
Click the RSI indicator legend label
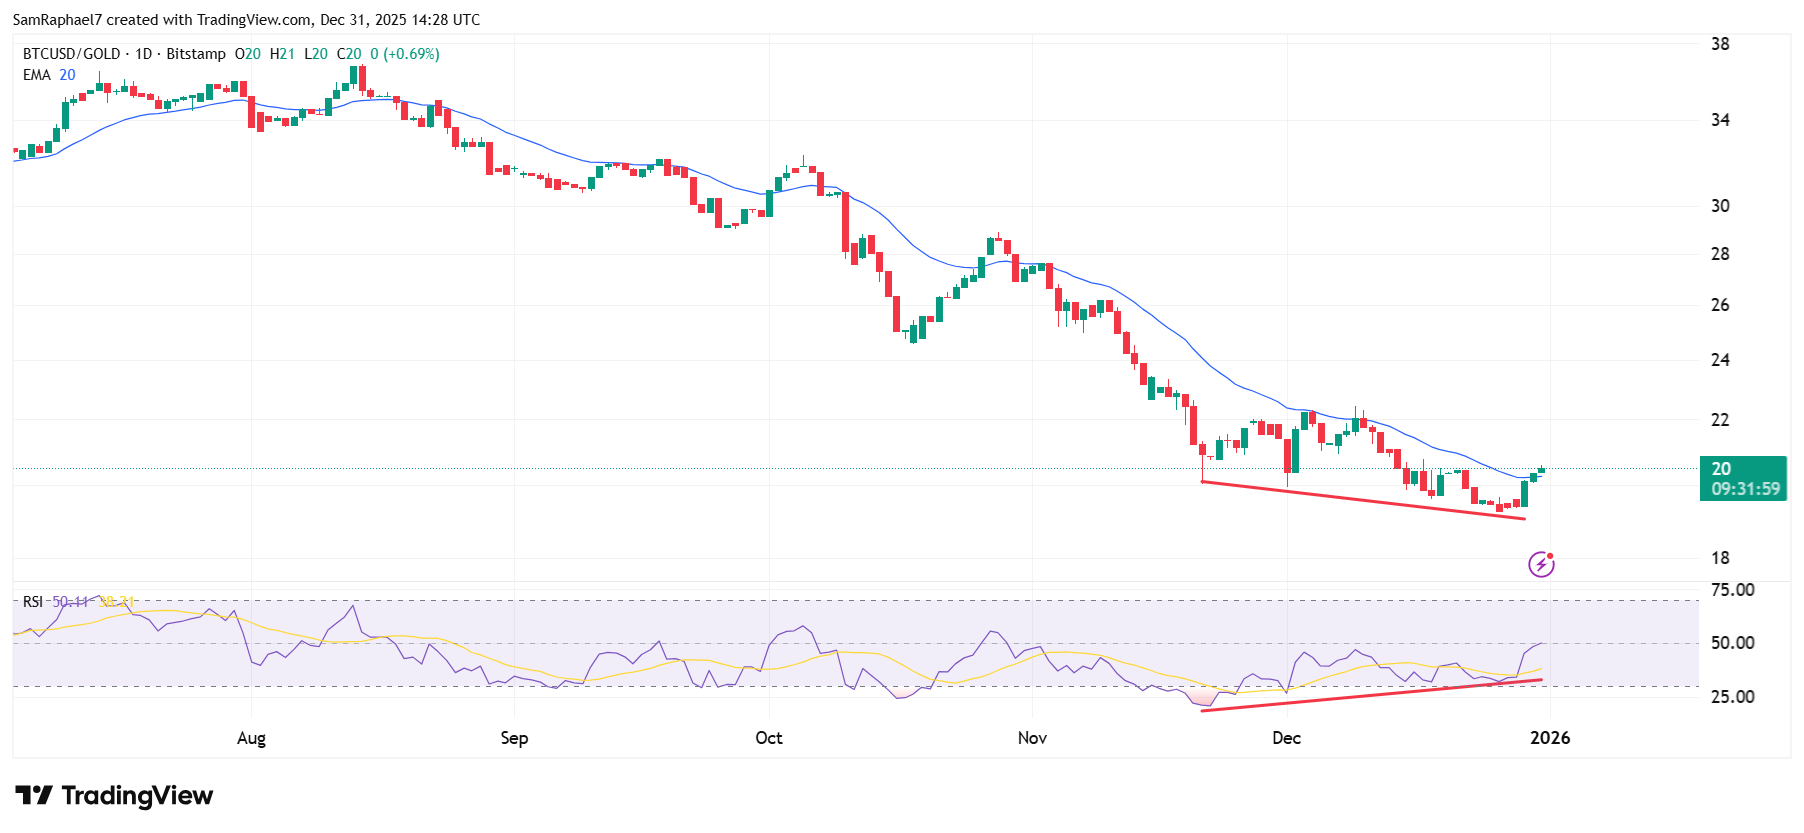tap(33, 602)
